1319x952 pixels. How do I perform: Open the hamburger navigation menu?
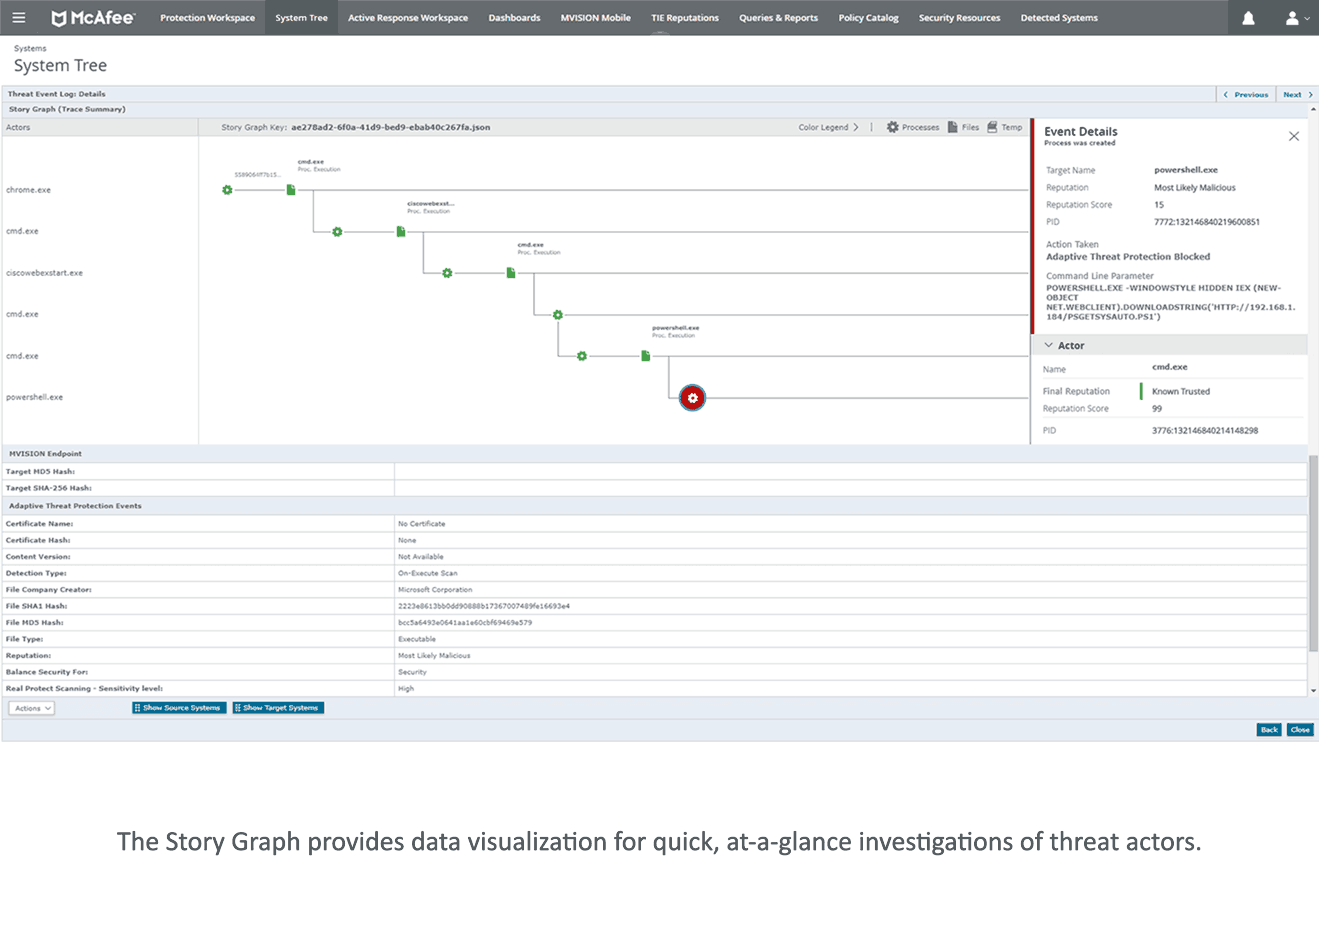point(19,17)
